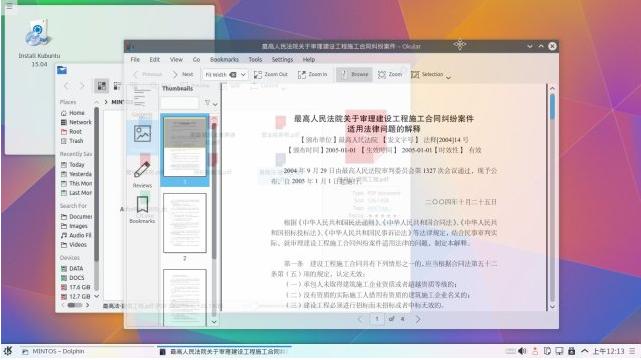
Task: Search for Documents in Dolphin sidebar
Action: tap(76, 216)
